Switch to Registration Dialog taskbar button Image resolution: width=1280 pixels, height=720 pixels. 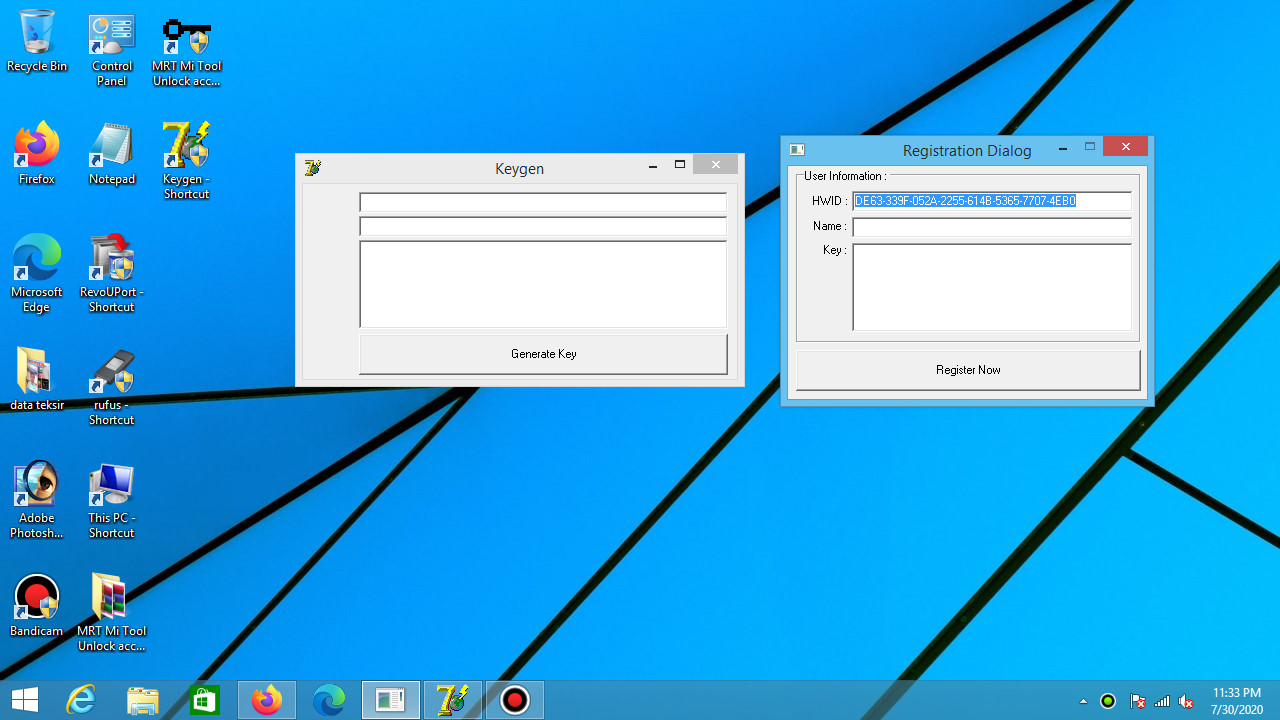391,700
